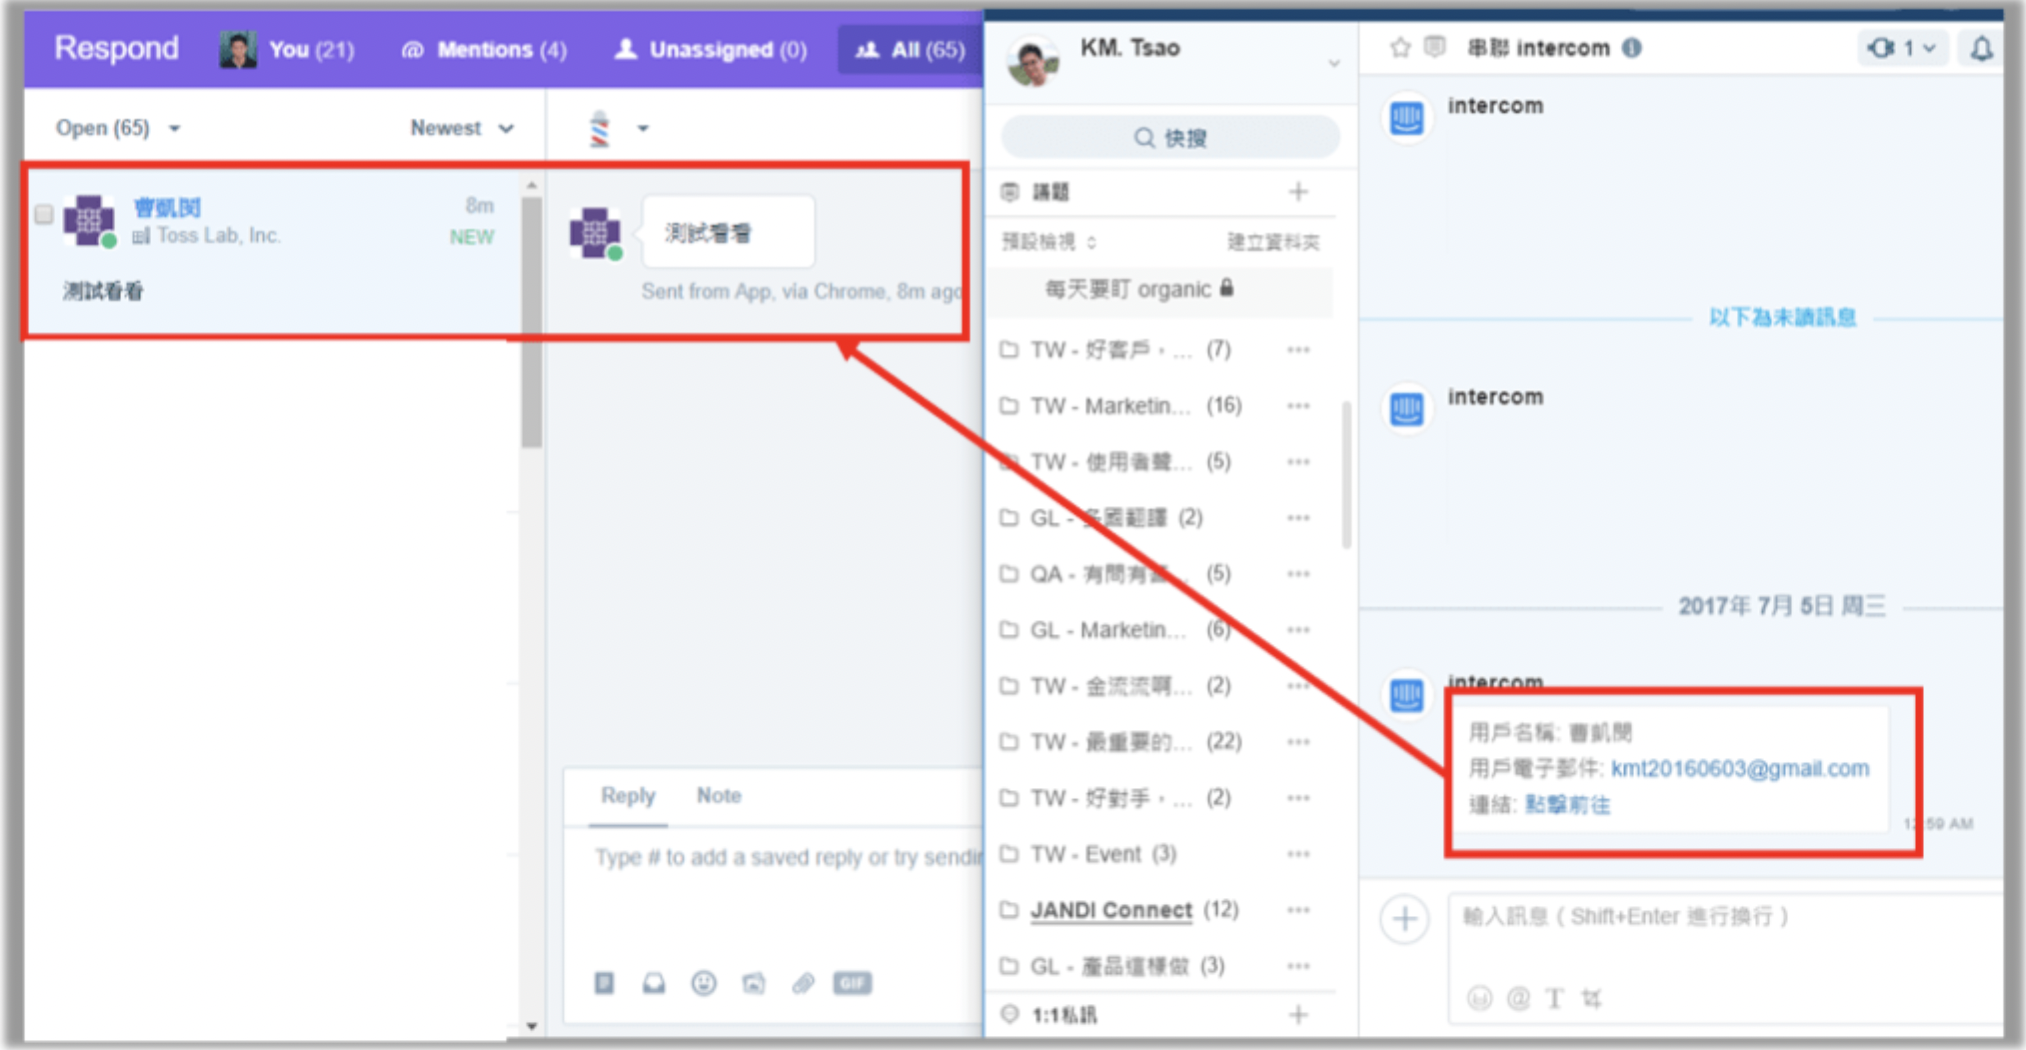Switch to the Unassigned (0) inbox
This screenshot has width=2026, height=1050.
point(710,49)
